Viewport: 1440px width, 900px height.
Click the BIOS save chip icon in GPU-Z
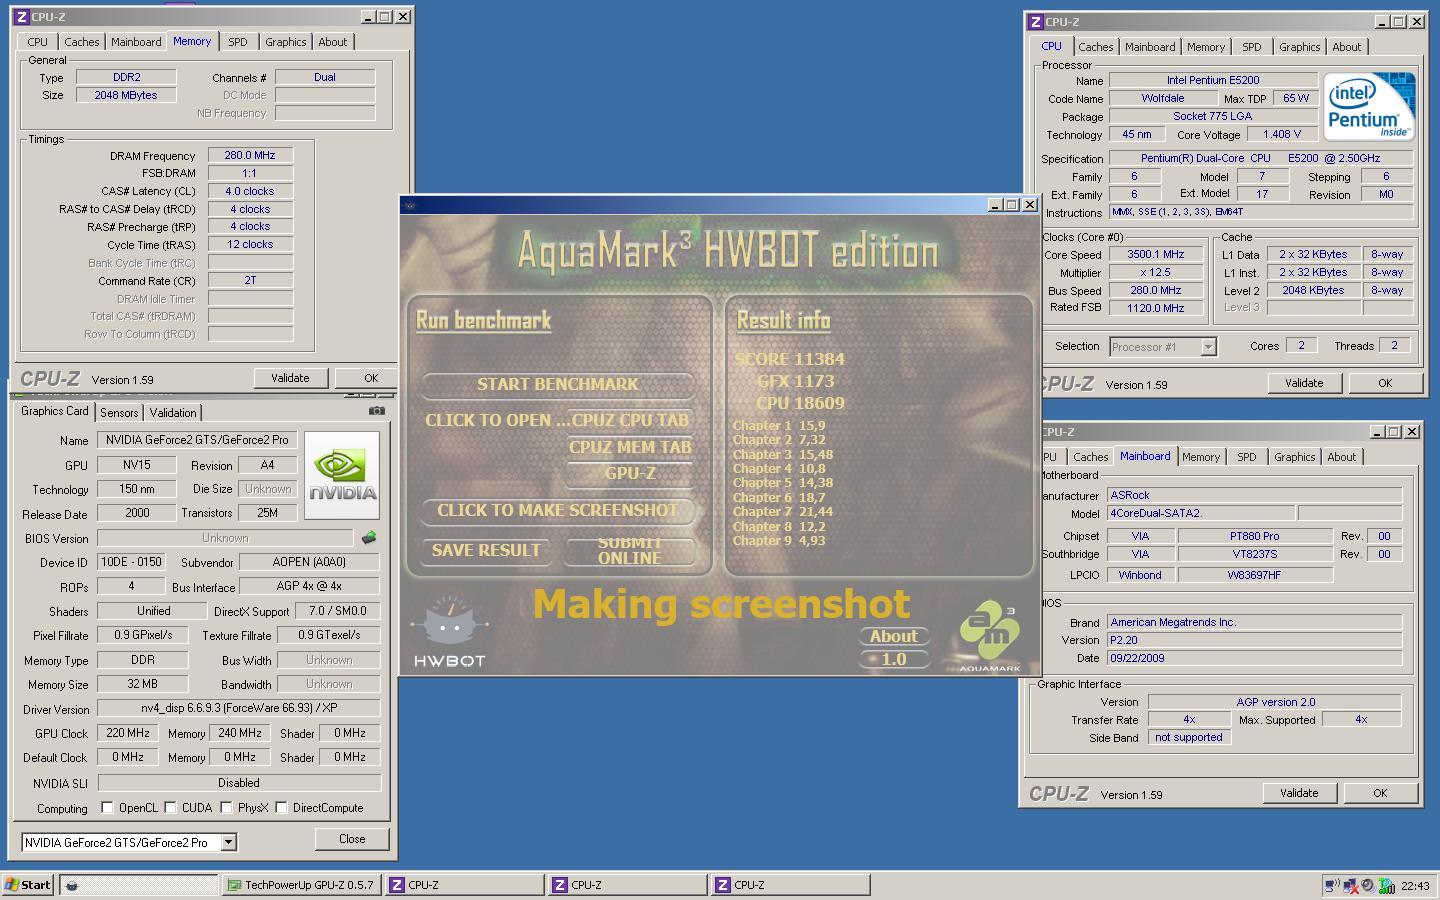[369, 538]
